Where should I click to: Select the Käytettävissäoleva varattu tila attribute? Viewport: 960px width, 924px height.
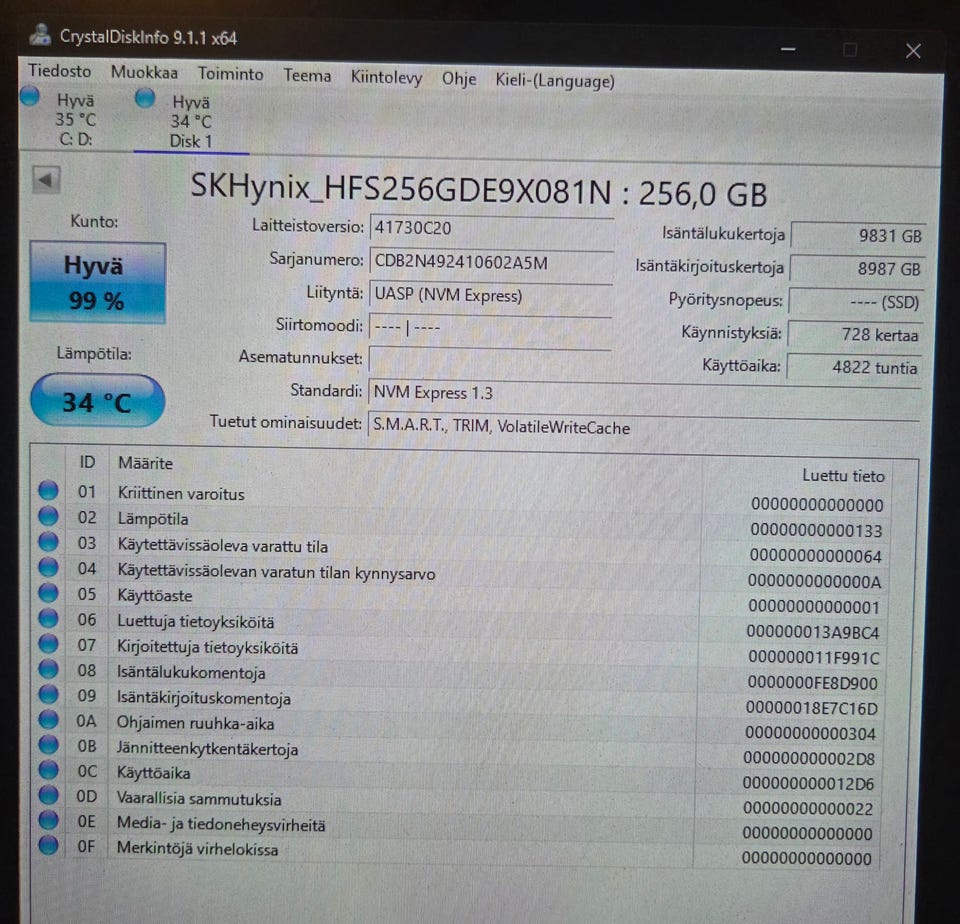pyautogui.click(x=223, y=546)
